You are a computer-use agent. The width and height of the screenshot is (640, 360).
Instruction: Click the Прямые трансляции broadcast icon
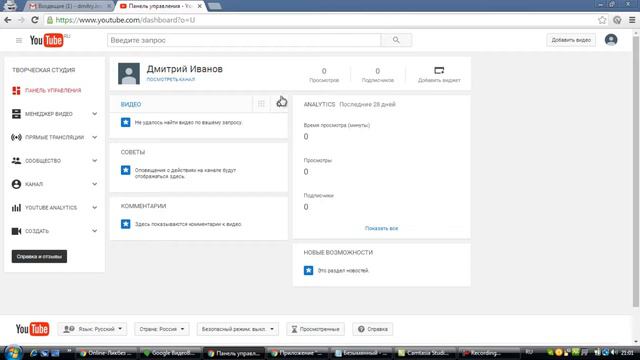[16, 137]
